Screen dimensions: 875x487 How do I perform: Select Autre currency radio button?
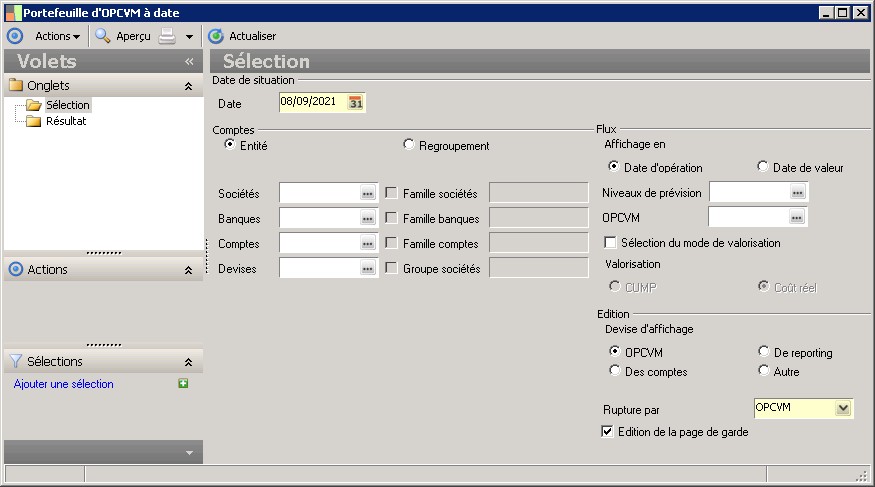763,370
